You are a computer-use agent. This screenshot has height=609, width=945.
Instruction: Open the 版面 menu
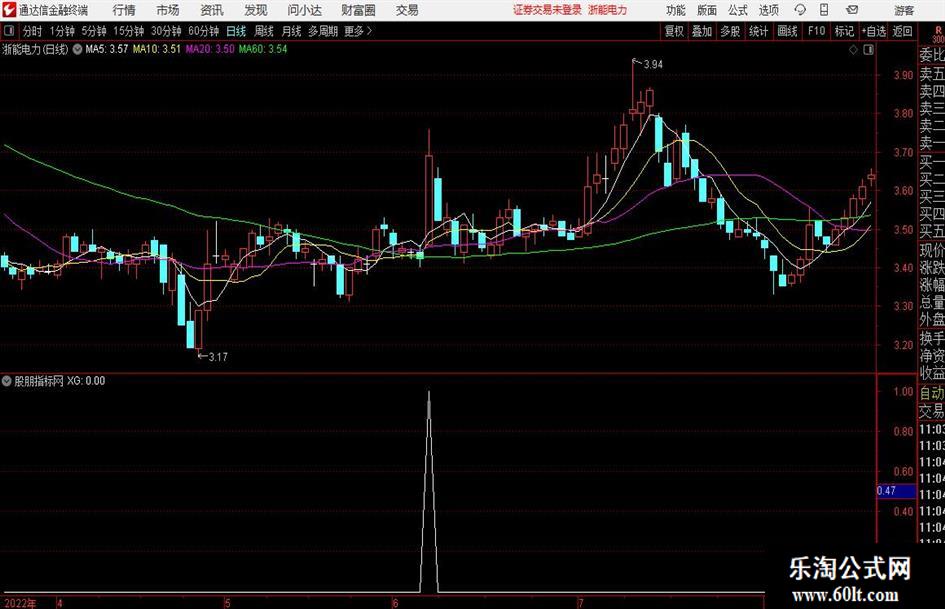click(706, 10)
